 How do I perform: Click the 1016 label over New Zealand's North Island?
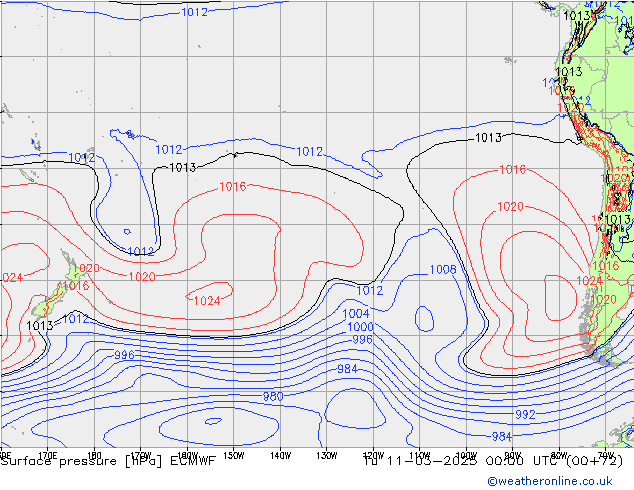pos(76,286)
